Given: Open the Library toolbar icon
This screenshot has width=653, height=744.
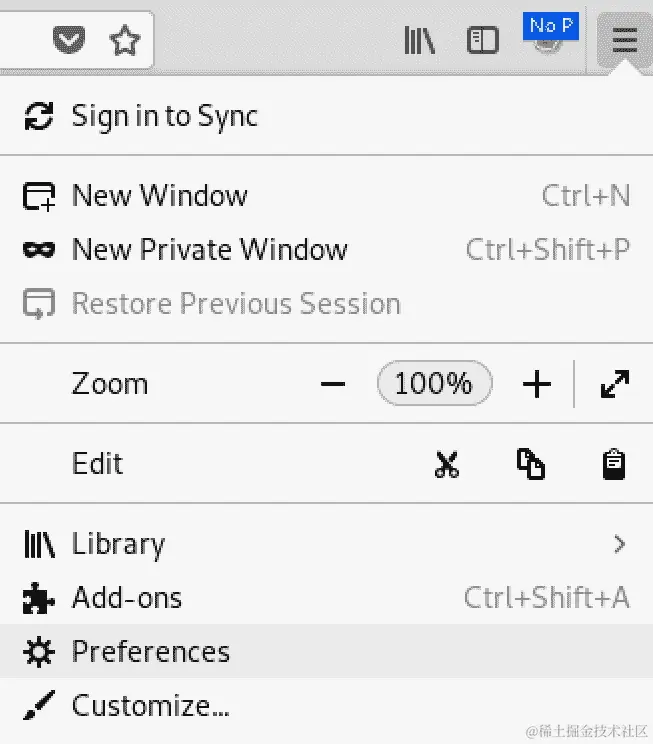Looking at the screenshot, I should (x=420, y=40).
